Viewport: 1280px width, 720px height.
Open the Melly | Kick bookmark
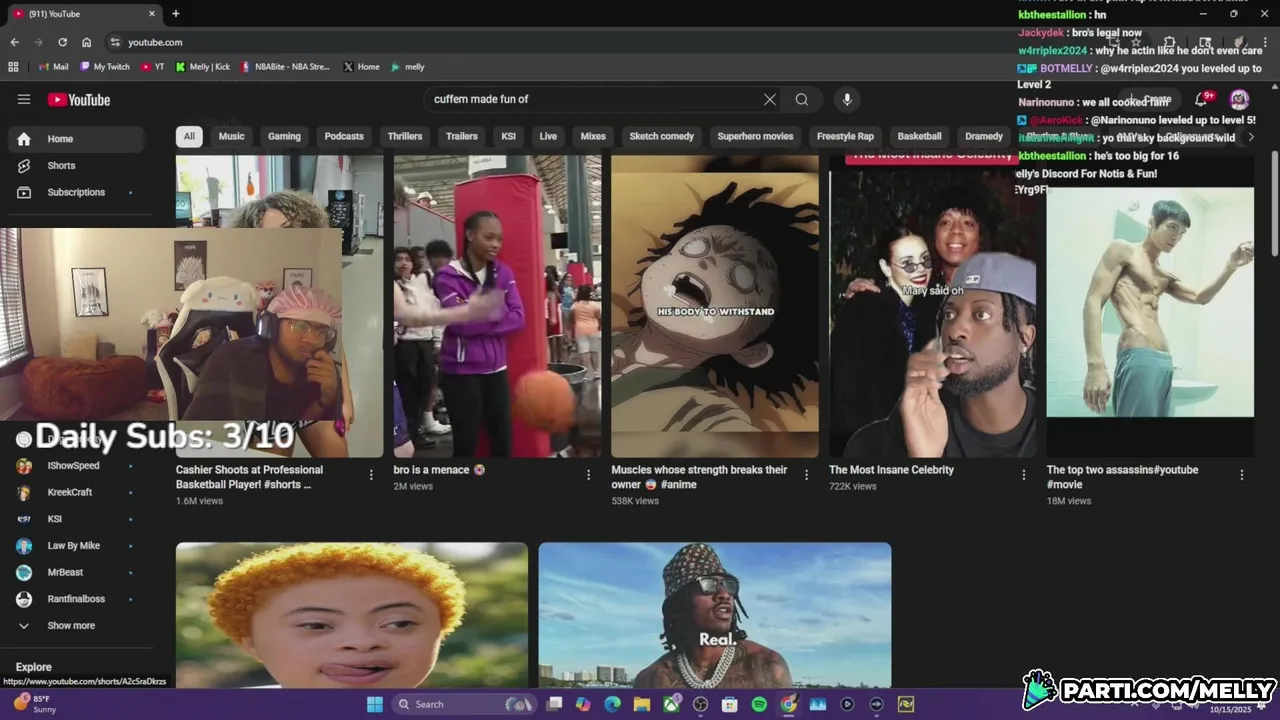click(x=203, y=67)
